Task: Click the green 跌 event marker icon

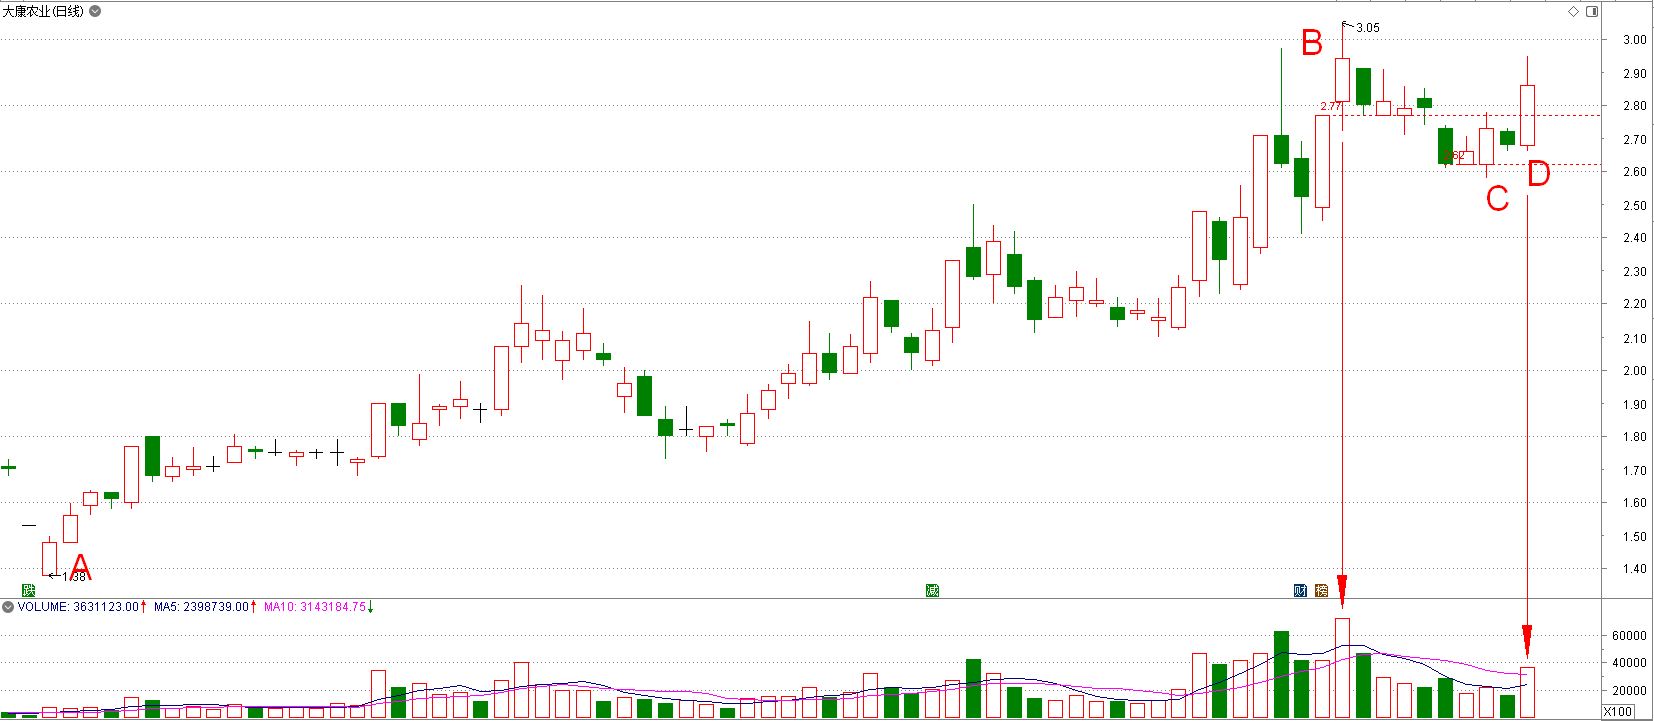Action: tap(29, 590)
